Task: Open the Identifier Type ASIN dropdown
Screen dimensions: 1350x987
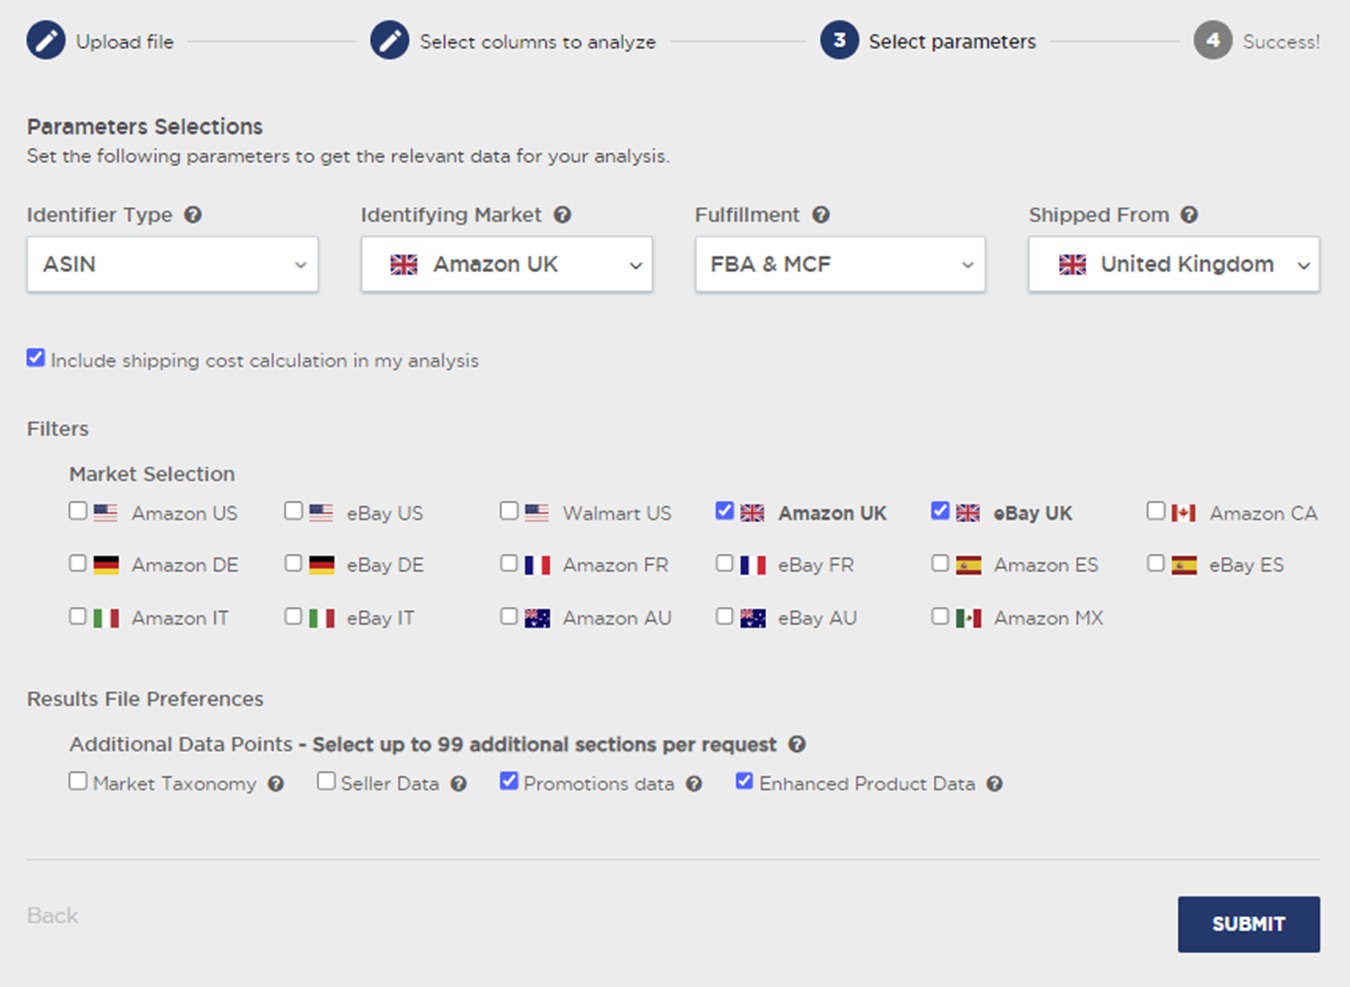Action: [x=172, y=265]
